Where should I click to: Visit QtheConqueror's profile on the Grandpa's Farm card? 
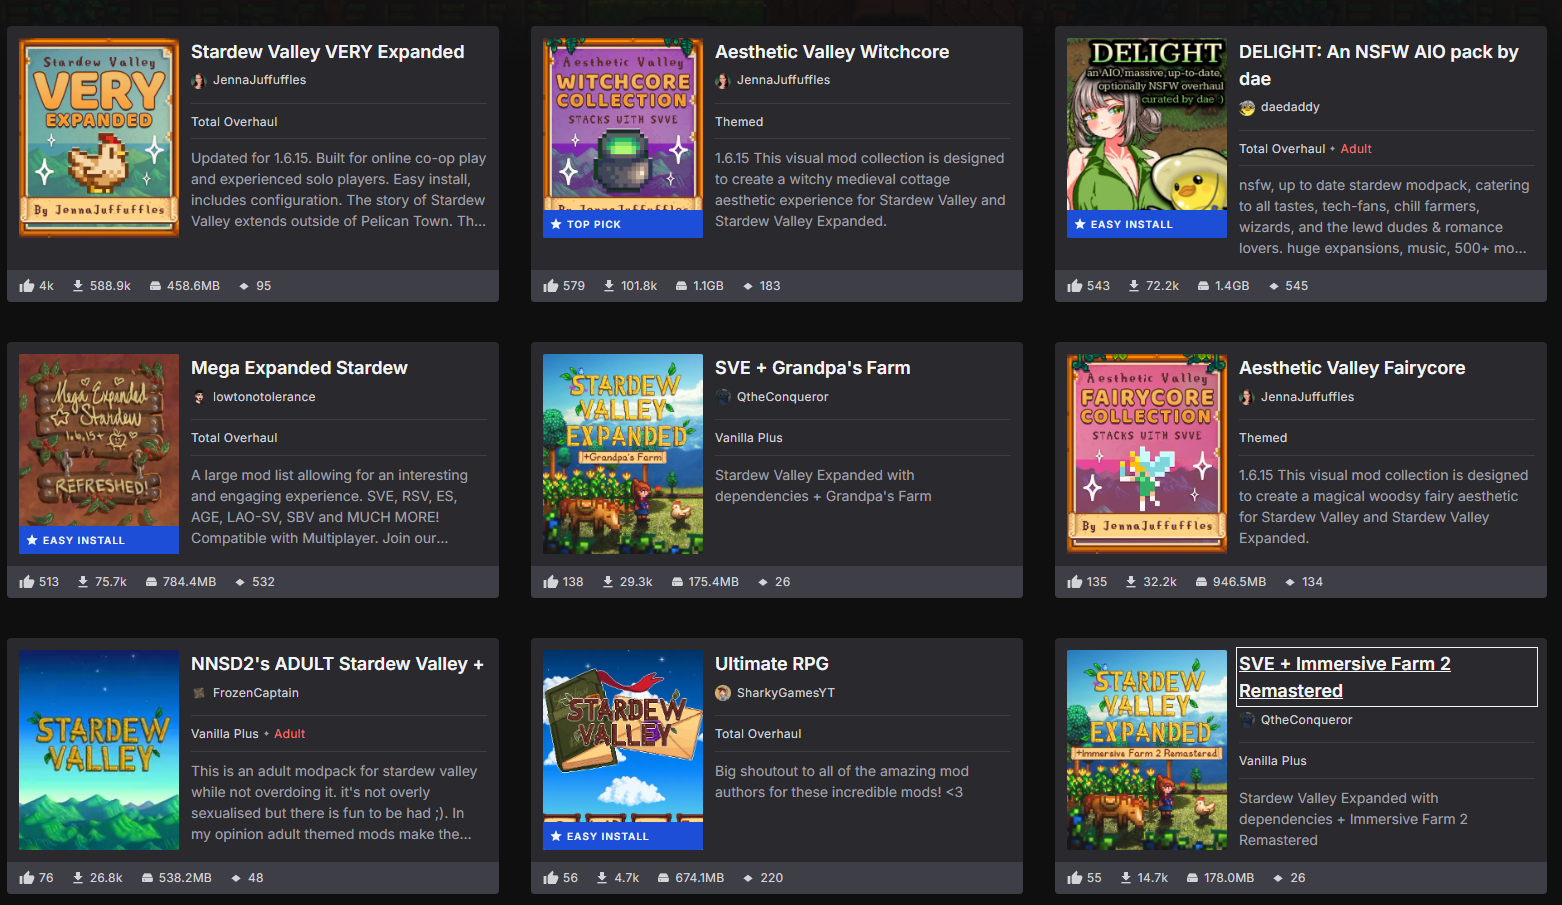point(783,397)
